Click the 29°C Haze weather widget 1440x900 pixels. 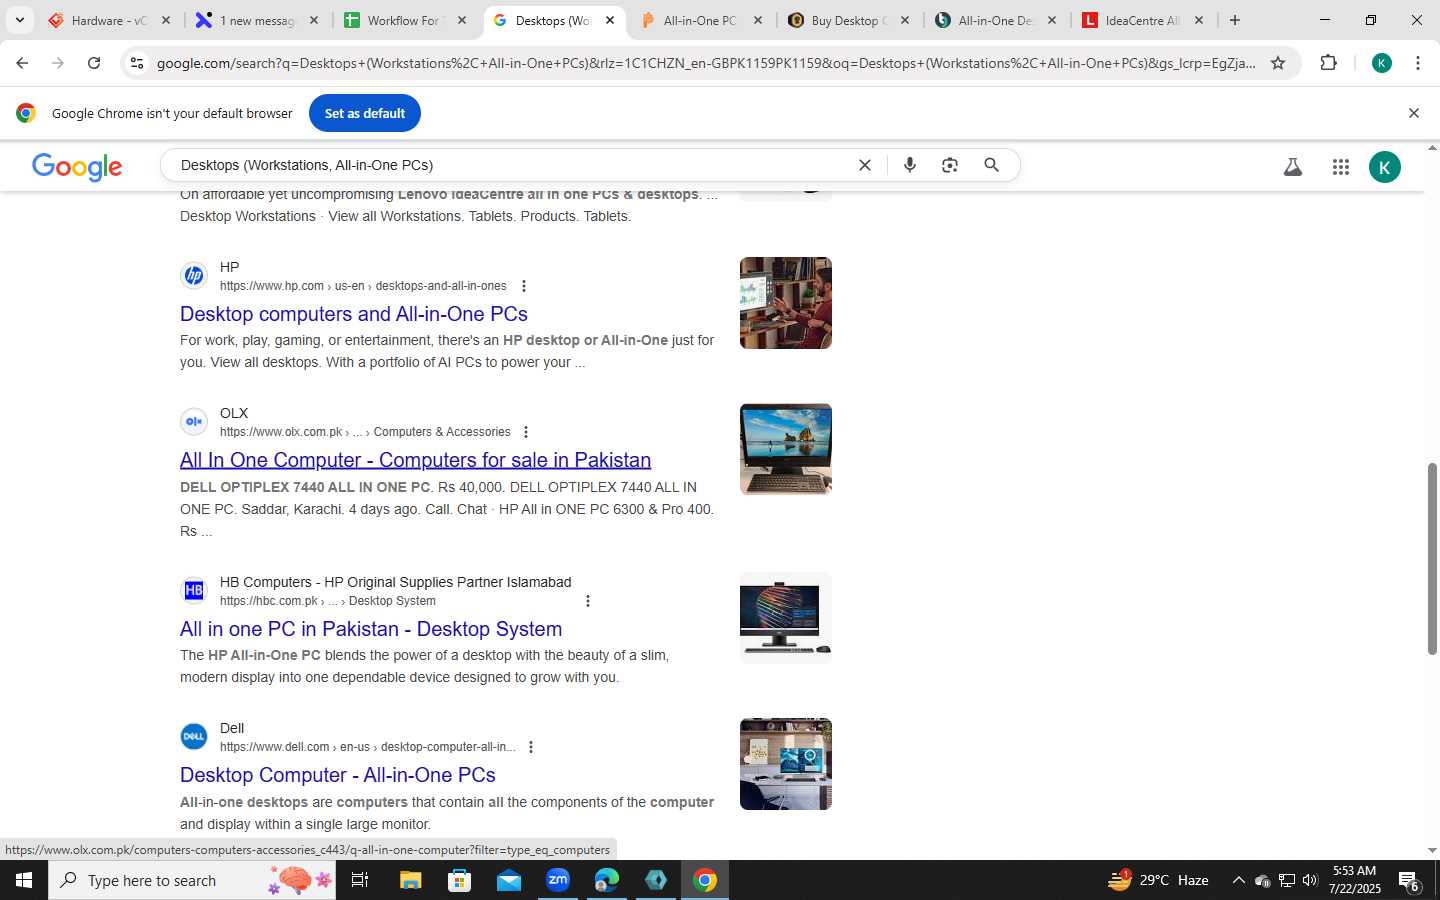point(1158,880)
